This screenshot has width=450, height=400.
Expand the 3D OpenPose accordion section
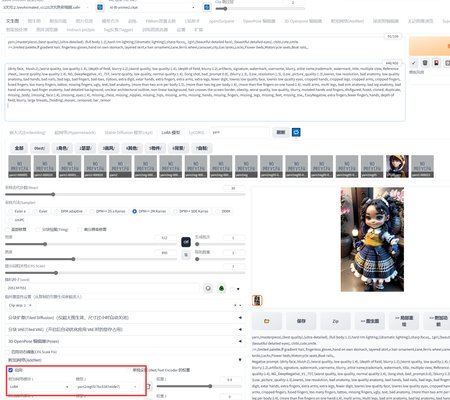coord(124,341)
